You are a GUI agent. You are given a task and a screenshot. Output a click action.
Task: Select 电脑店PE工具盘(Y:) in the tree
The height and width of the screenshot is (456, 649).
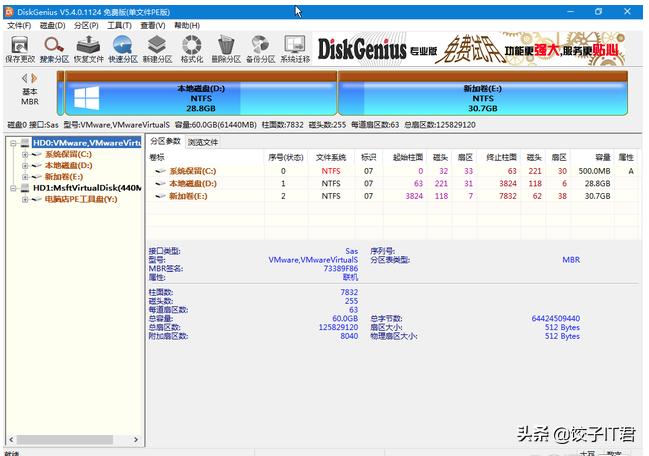(81, 199)
